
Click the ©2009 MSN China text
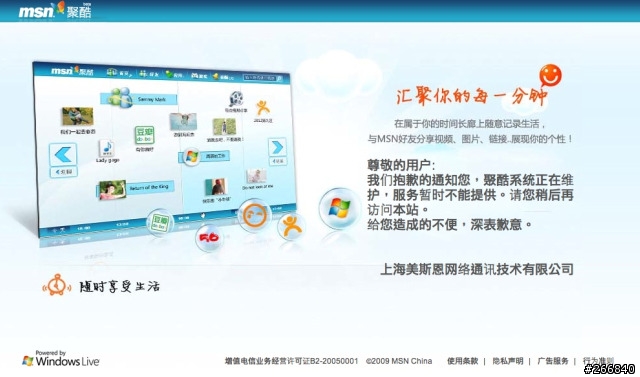399,361
